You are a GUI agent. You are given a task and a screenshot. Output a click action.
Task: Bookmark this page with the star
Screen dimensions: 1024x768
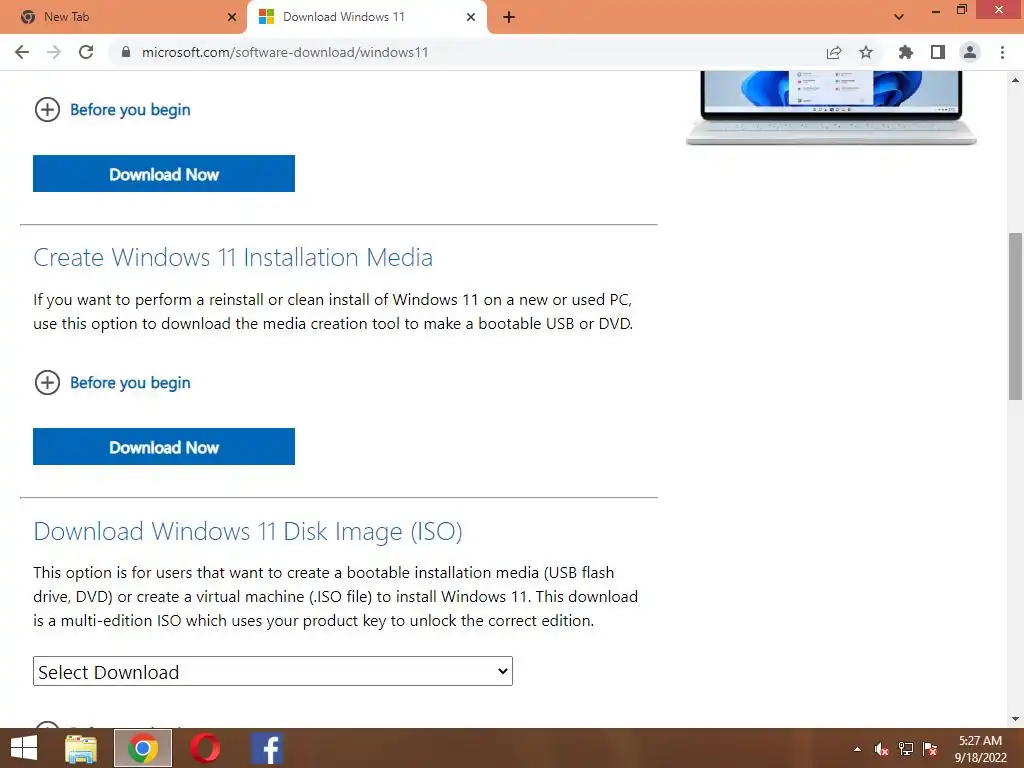pos(866,52)
